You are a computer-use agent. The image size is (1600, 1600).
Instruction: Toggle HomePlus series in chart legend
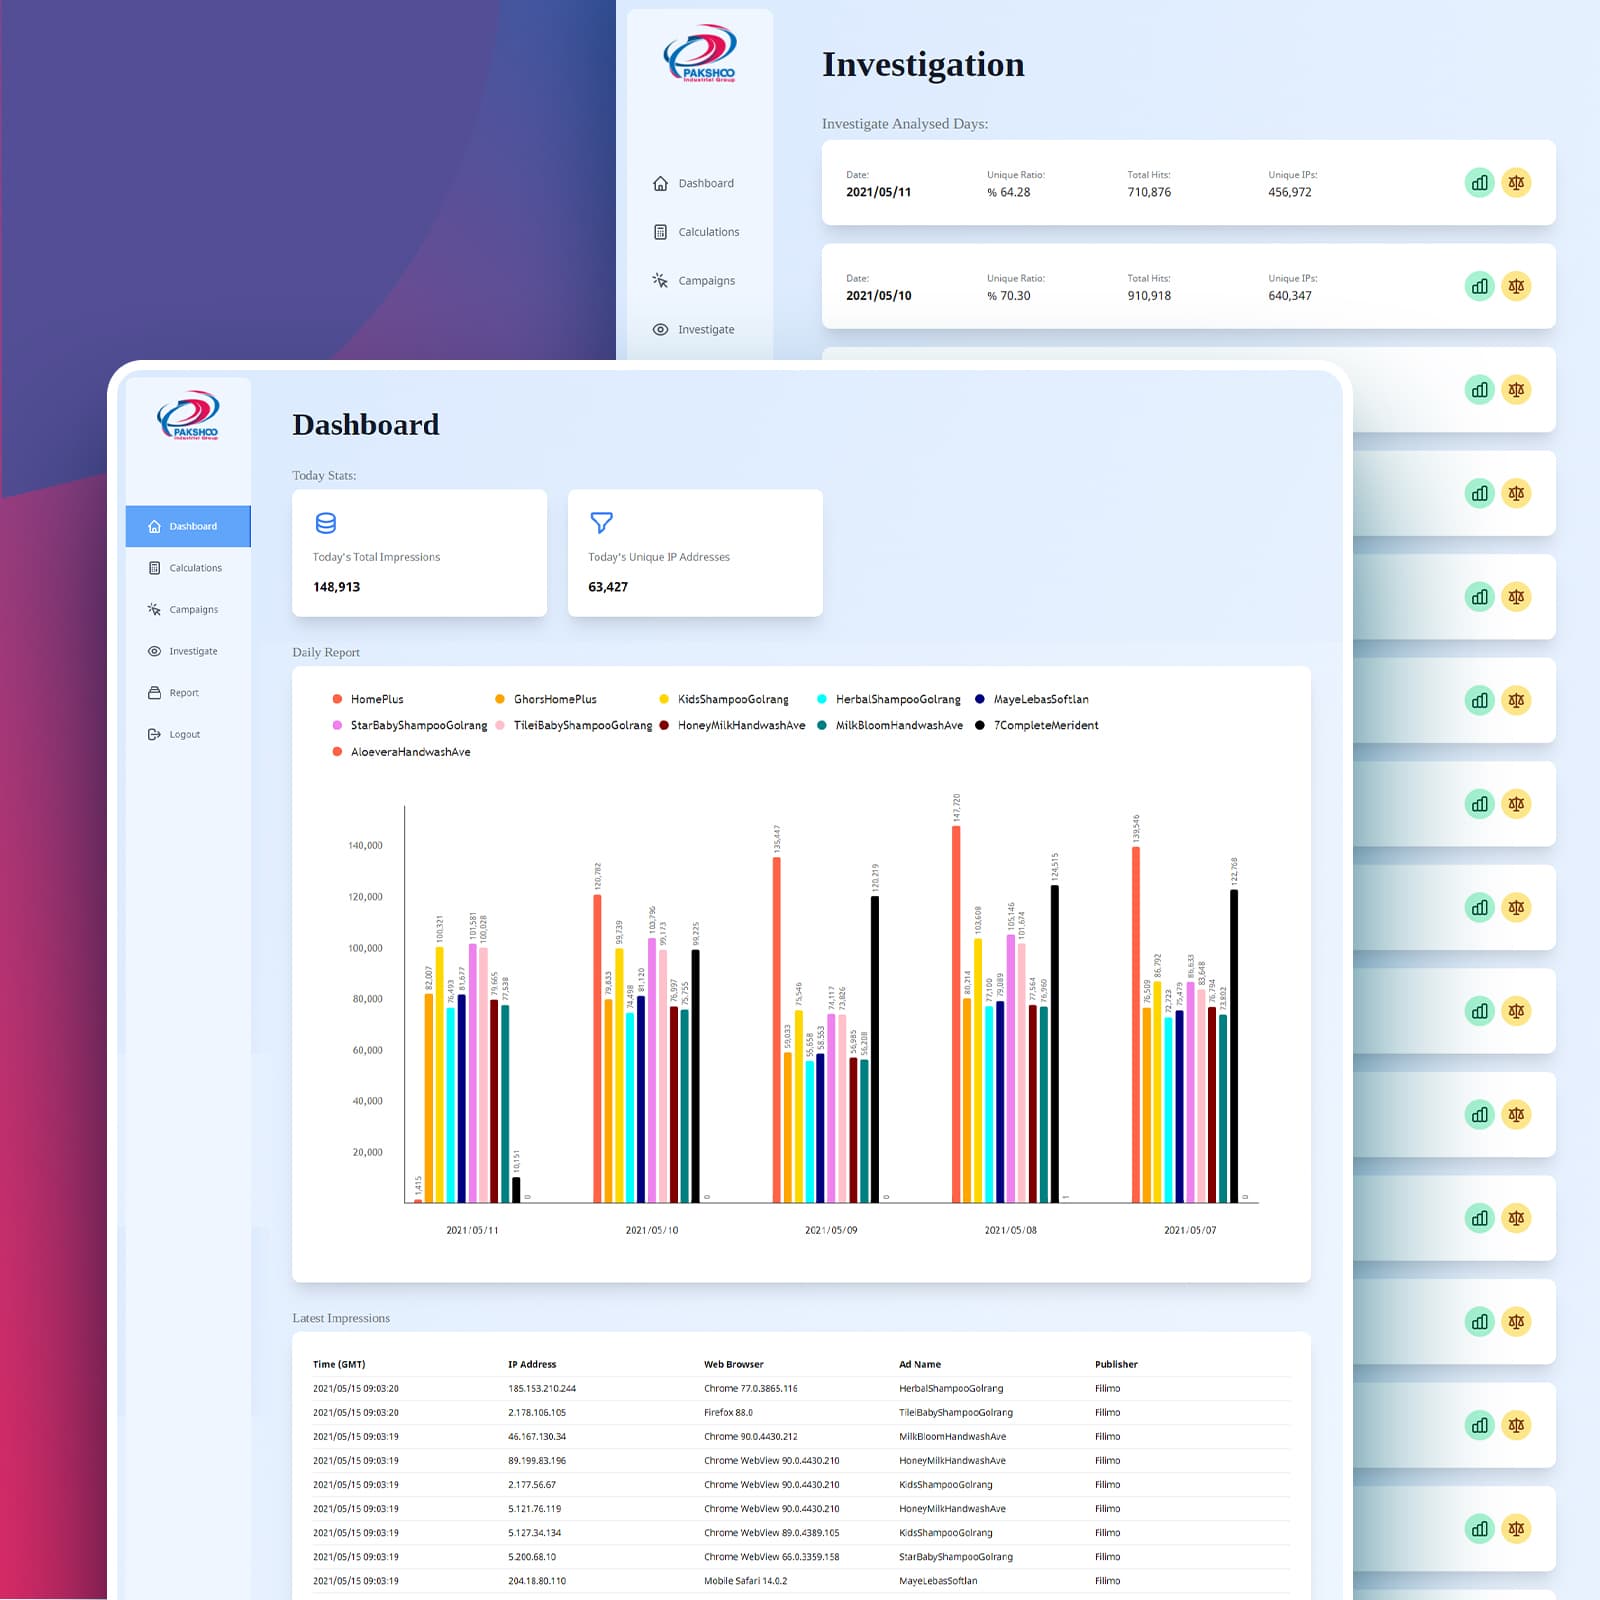[x=368, y=699]
